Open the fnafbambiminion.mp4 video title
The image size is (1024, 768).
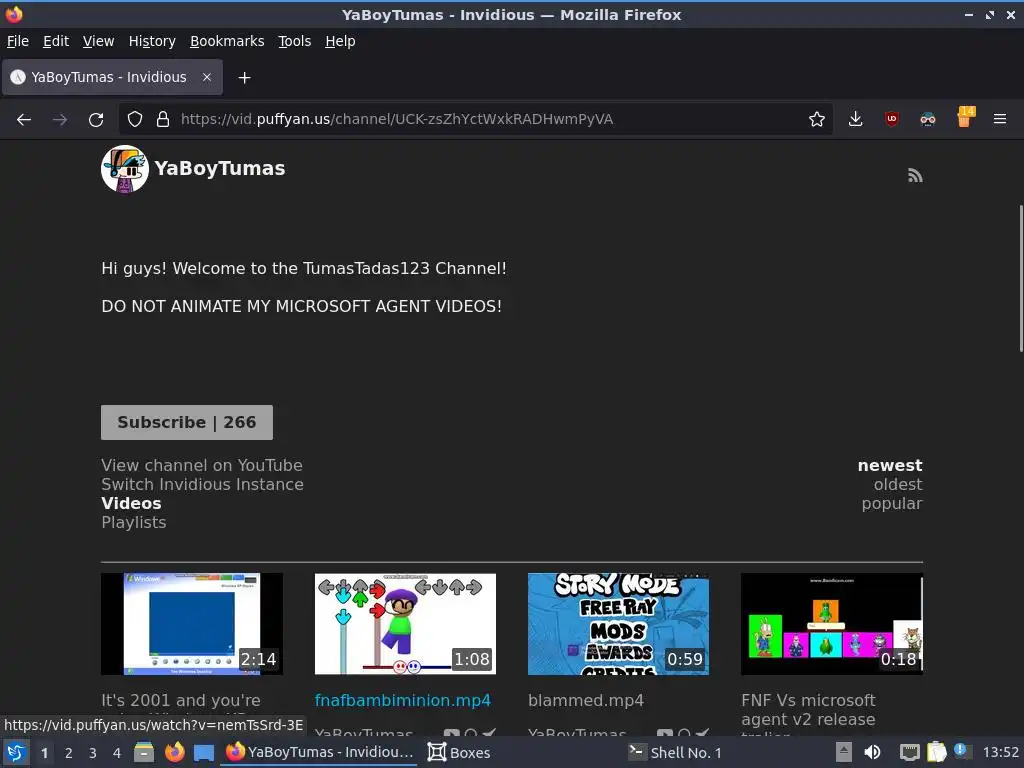click(403, 700)
